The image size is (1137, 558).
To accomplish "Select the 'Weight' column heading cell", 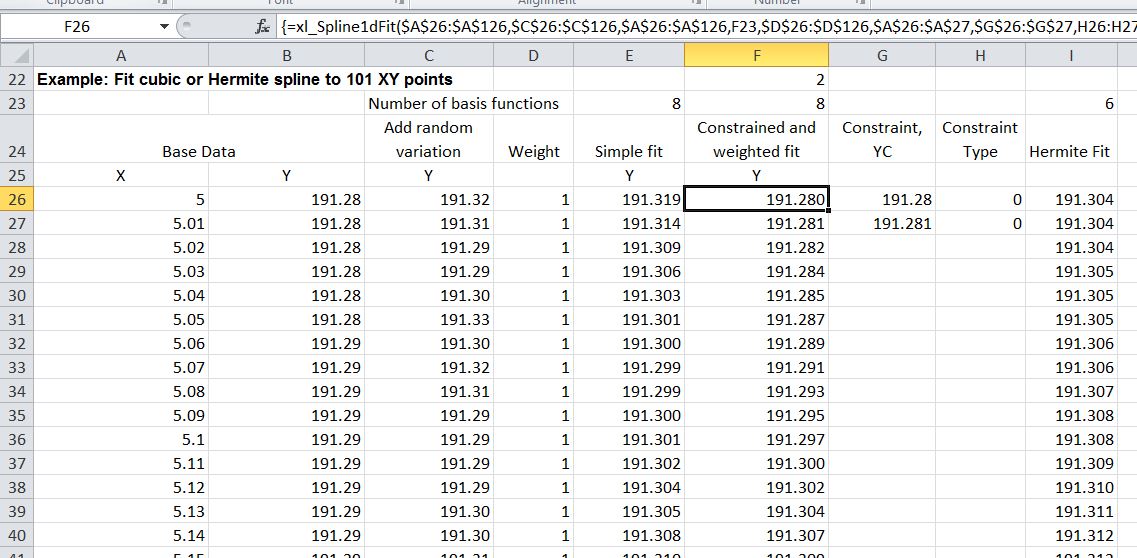I will (x=533, y=151).
